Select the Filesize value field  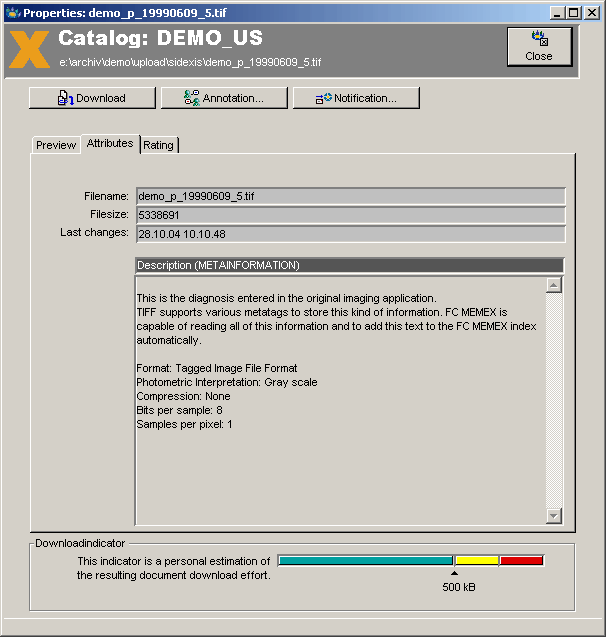(350, 215)
